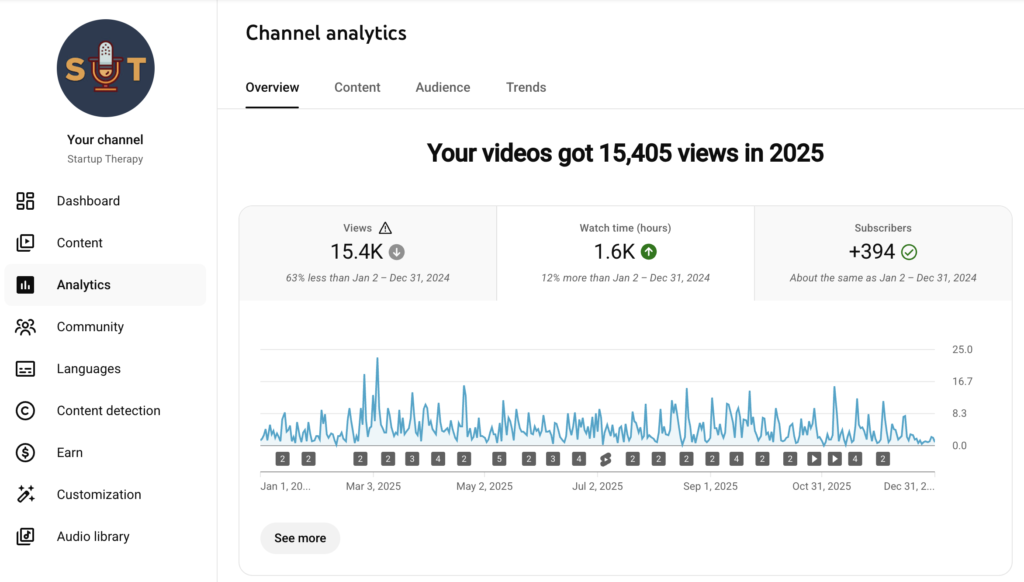Click the green checkmark beside Subscribers
The width and height of the screenshot is (1024, 582).
tap(909, 251)
